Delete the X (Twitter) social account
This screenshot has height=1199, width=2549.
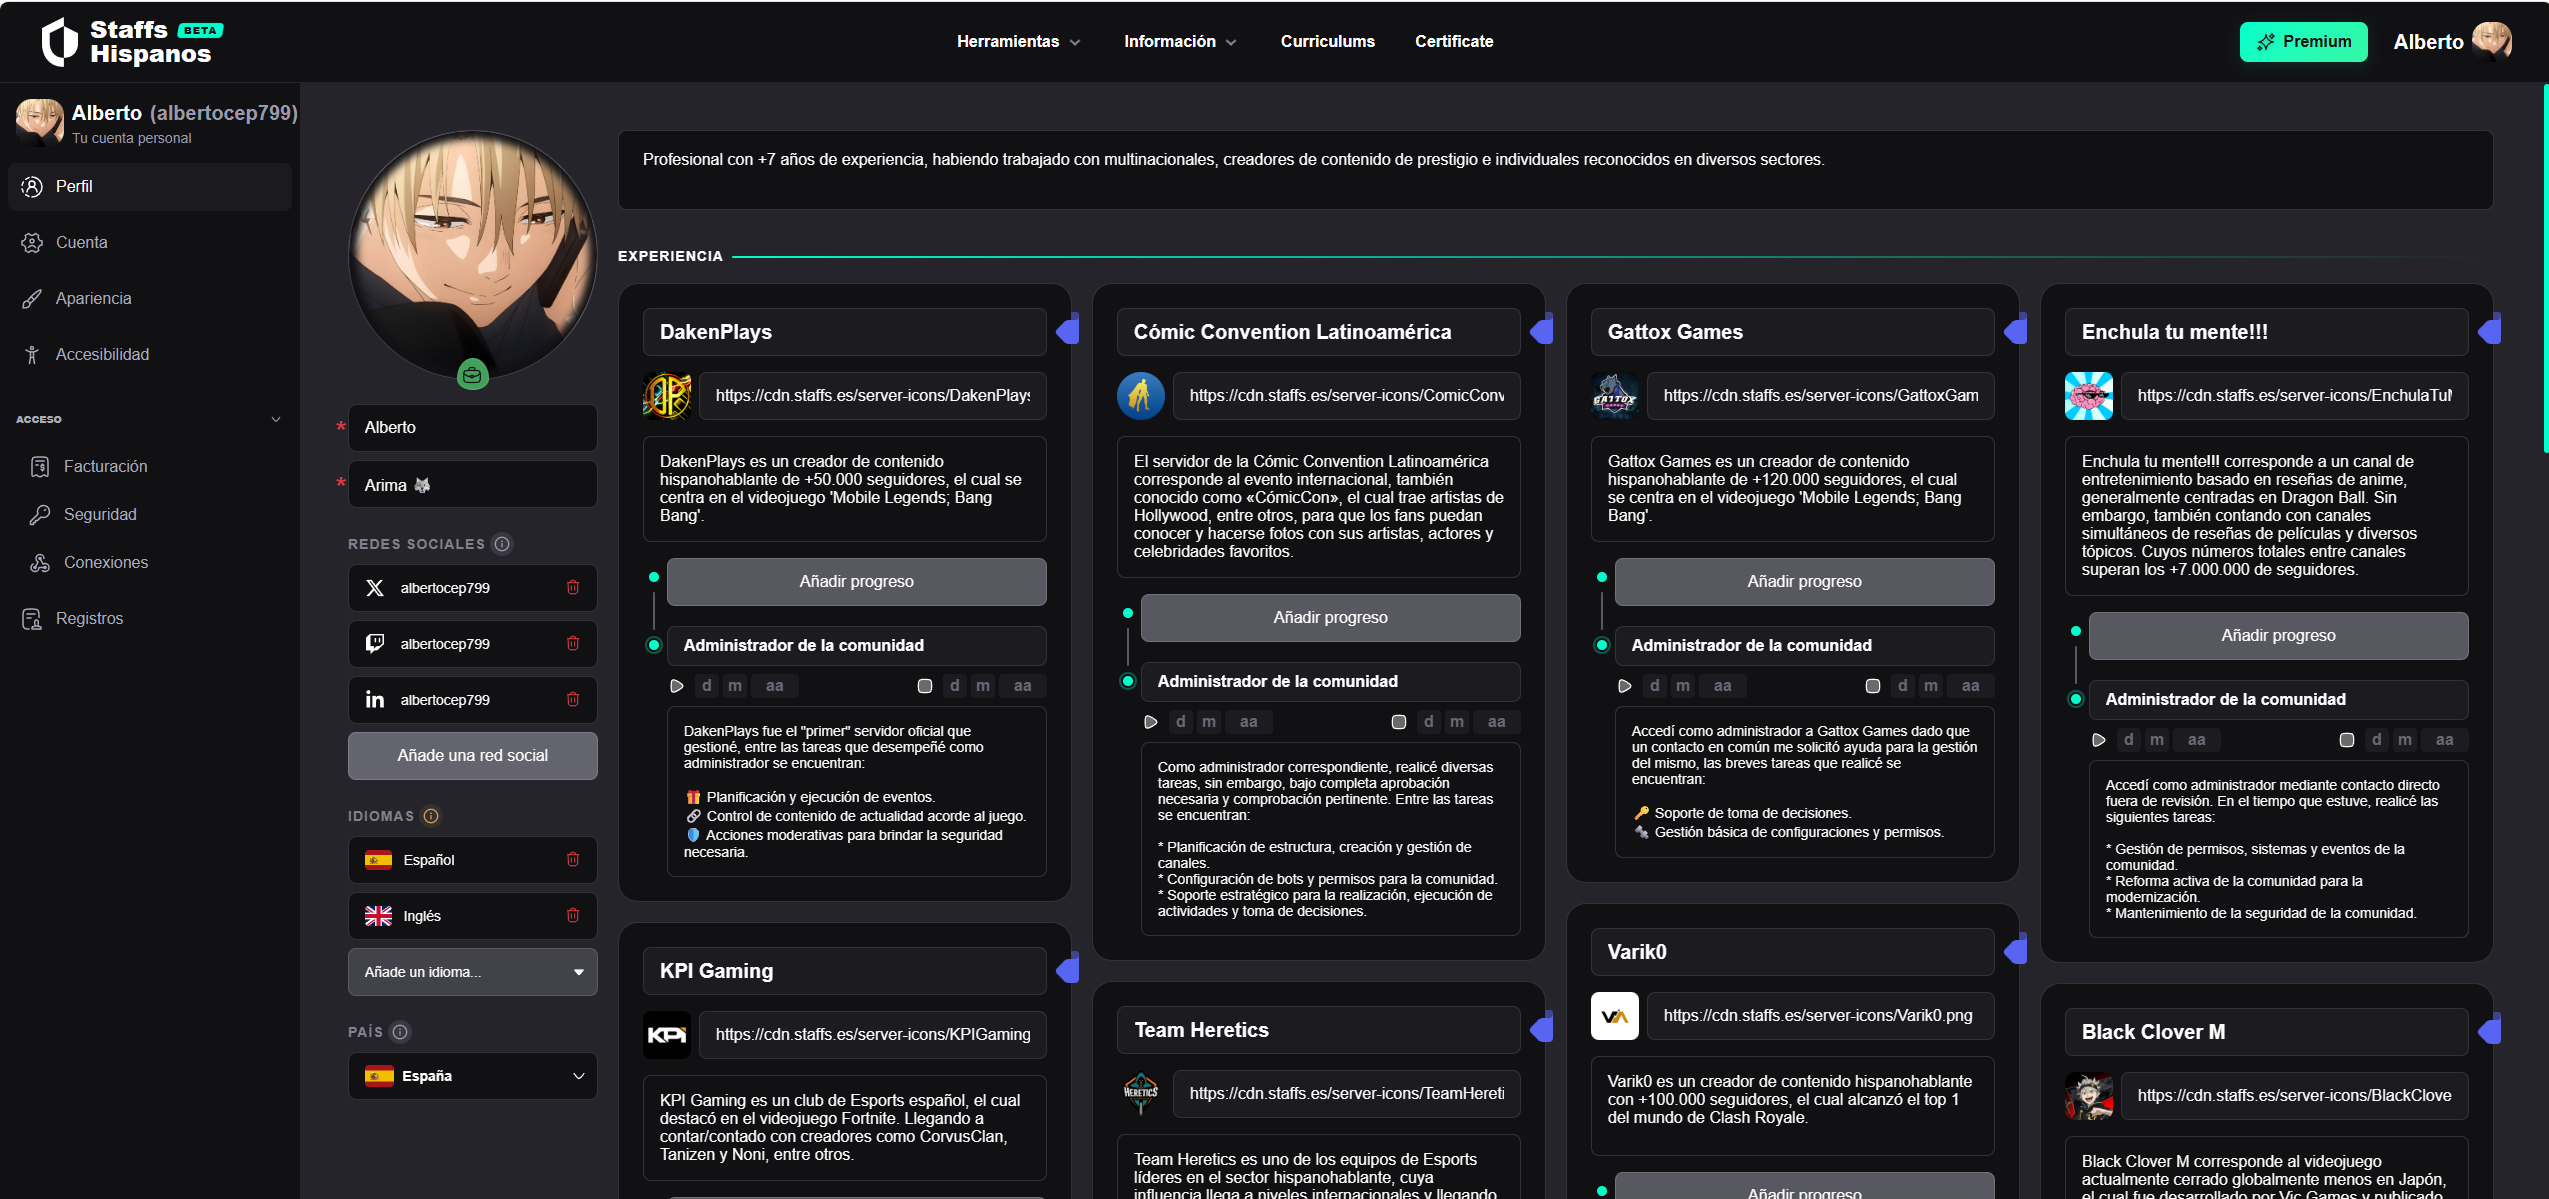[x=573, y=588]
